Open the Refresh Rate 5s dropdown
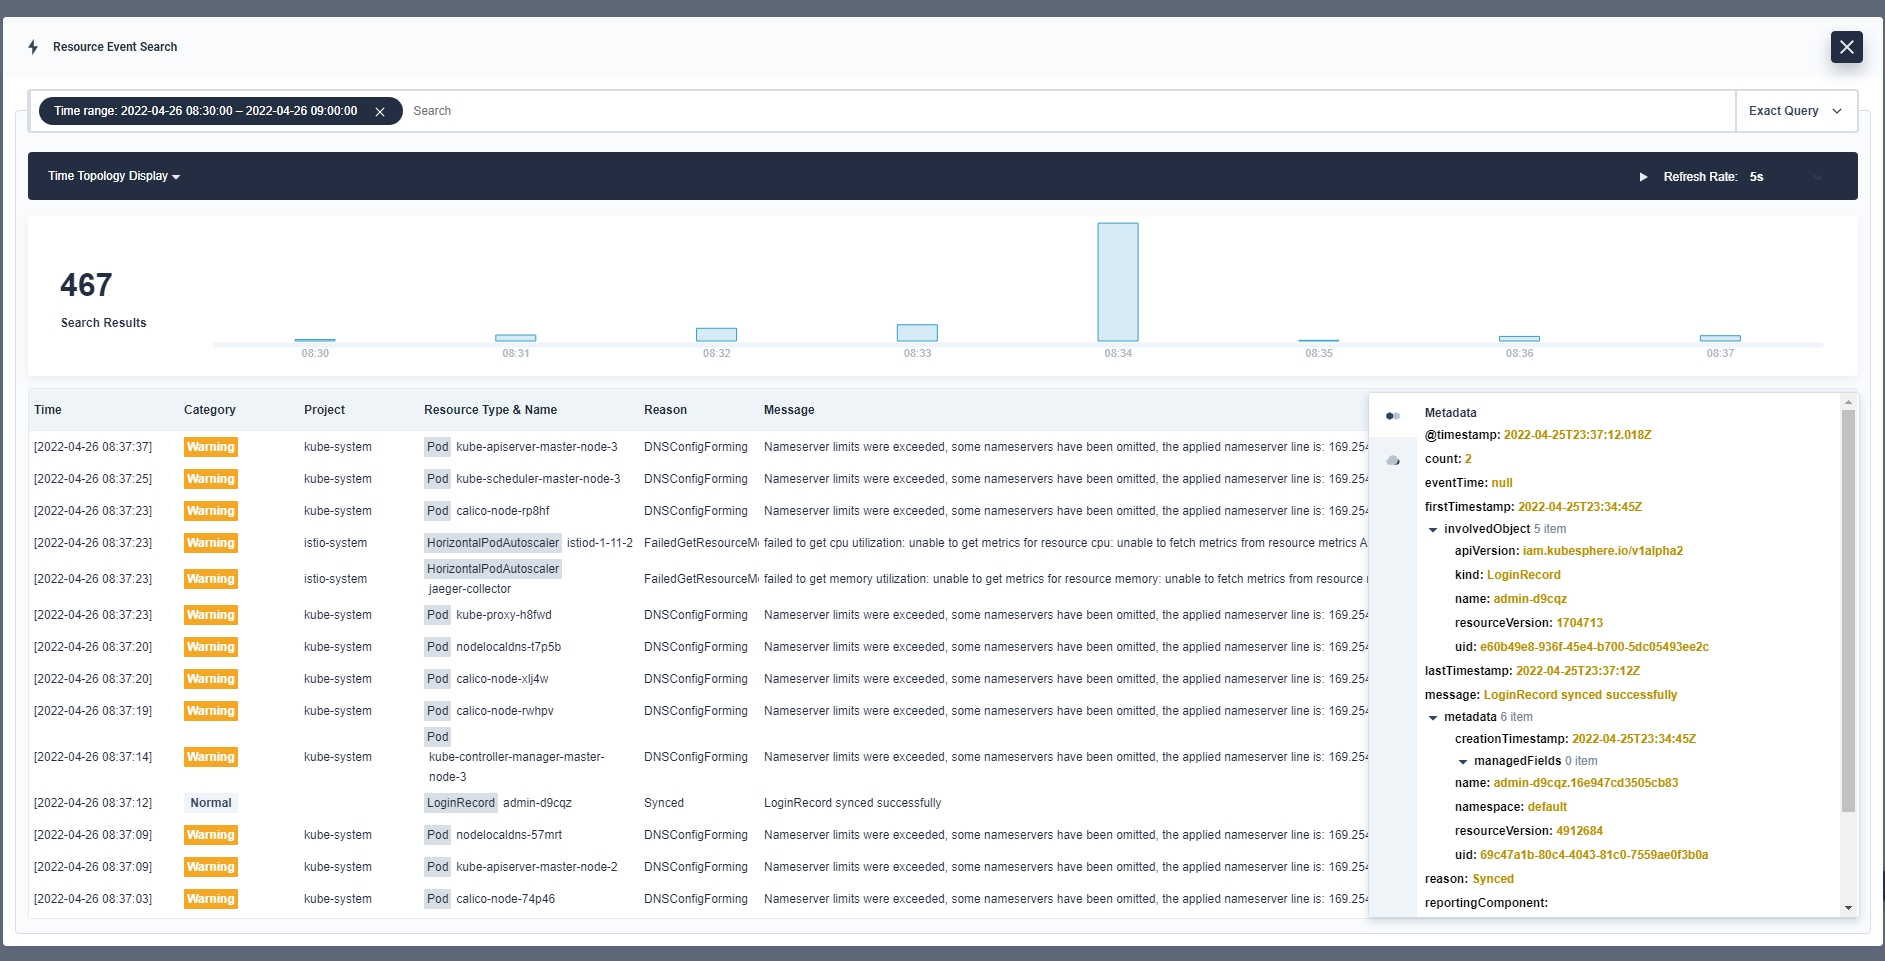Viewport: 1885px width, 961px height. (x=1787, y=177)
